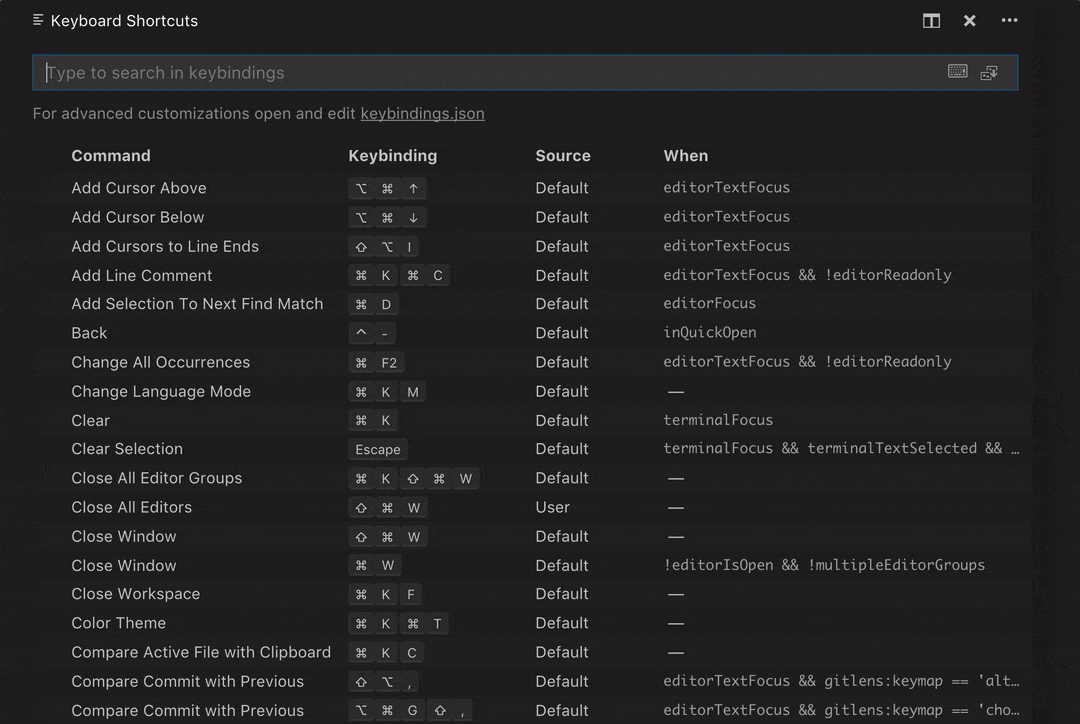Sort by the Source column header

pos(563,156)
